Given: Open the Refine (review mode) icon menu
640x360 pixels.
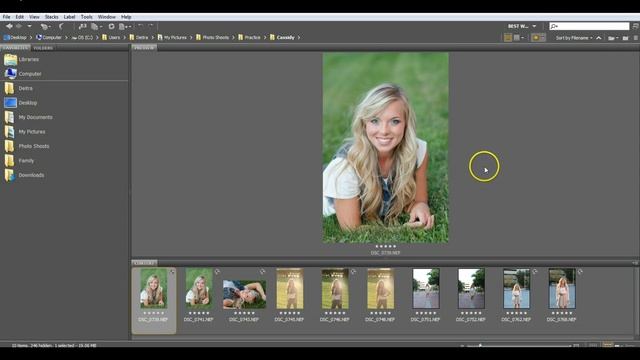Looking at the screenshot, I should [x=96, y=26].
